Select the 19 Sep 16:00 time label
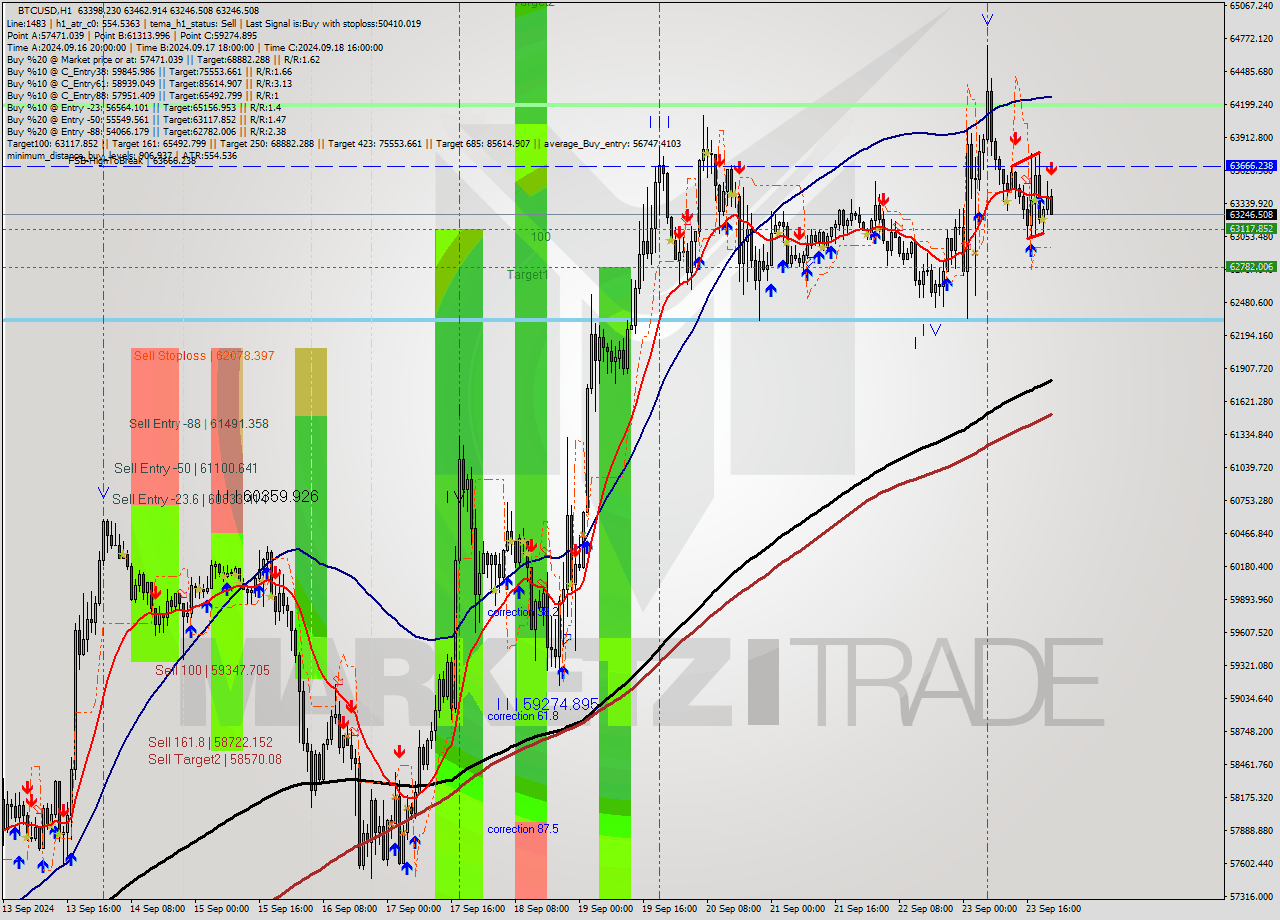Image resolution: width=1280 pixels, height=920 pixels. pyautogui.click(x=669, y=909)
